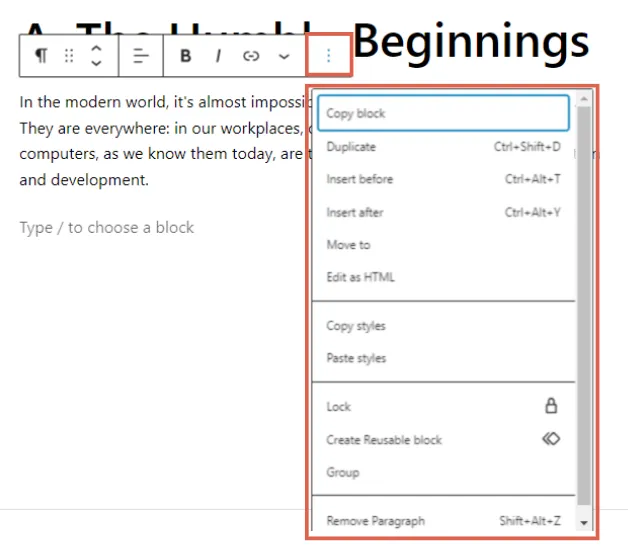Click the paragraph text starting 'In the modern world'
The width and height of the screenshot is (631, 555).
(x=164, y=141)
